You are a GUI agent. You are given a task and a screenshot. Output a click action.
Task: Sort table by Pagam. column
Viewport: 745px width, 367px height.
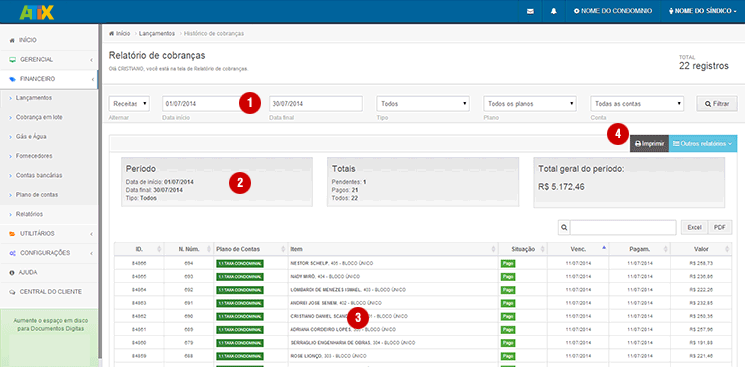tap(640, 249)
